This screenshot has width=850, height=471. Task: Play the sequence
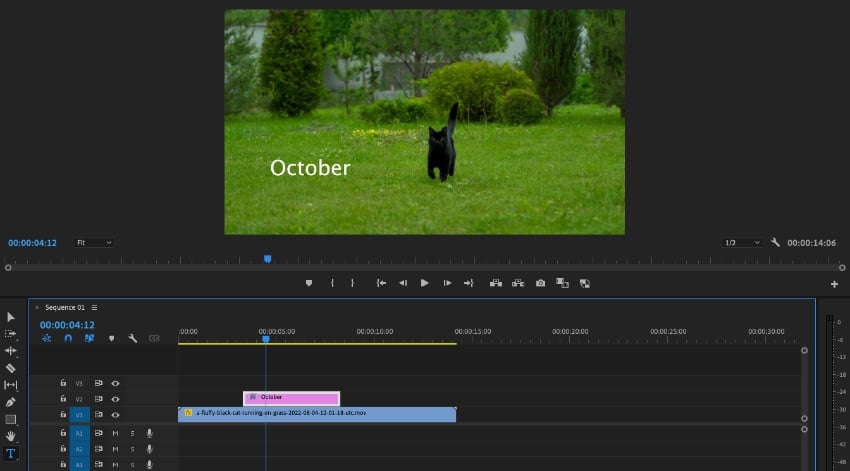point(424,283)
